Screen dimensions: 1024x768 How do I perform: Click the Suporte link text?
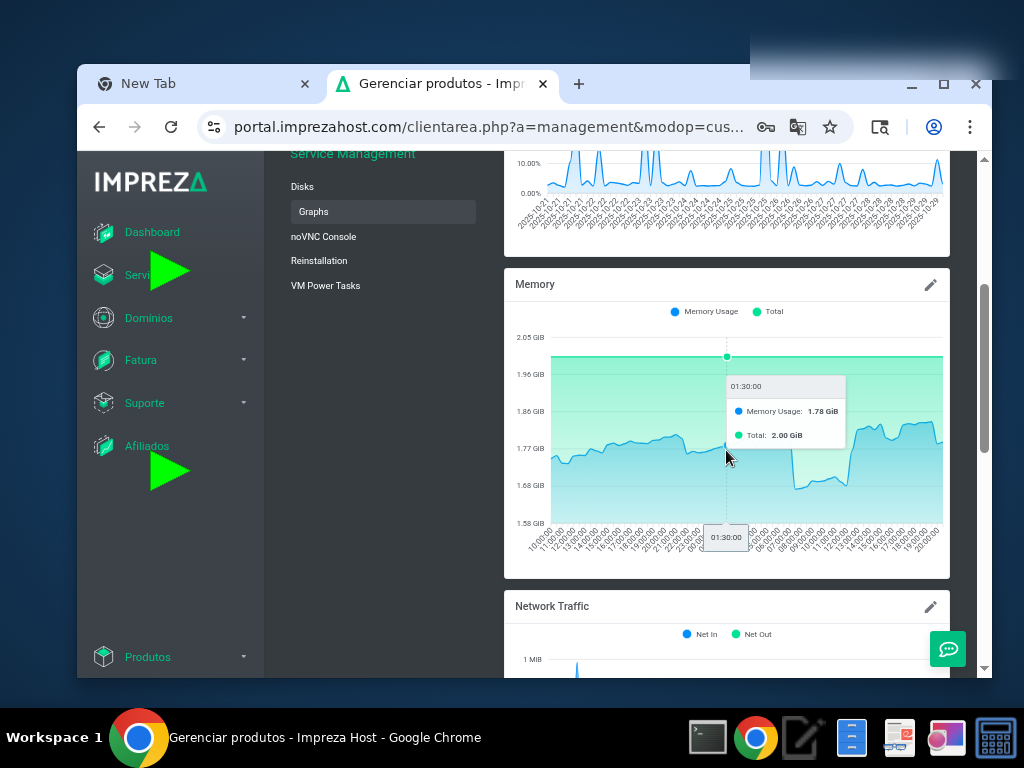(x=144, y=403)
